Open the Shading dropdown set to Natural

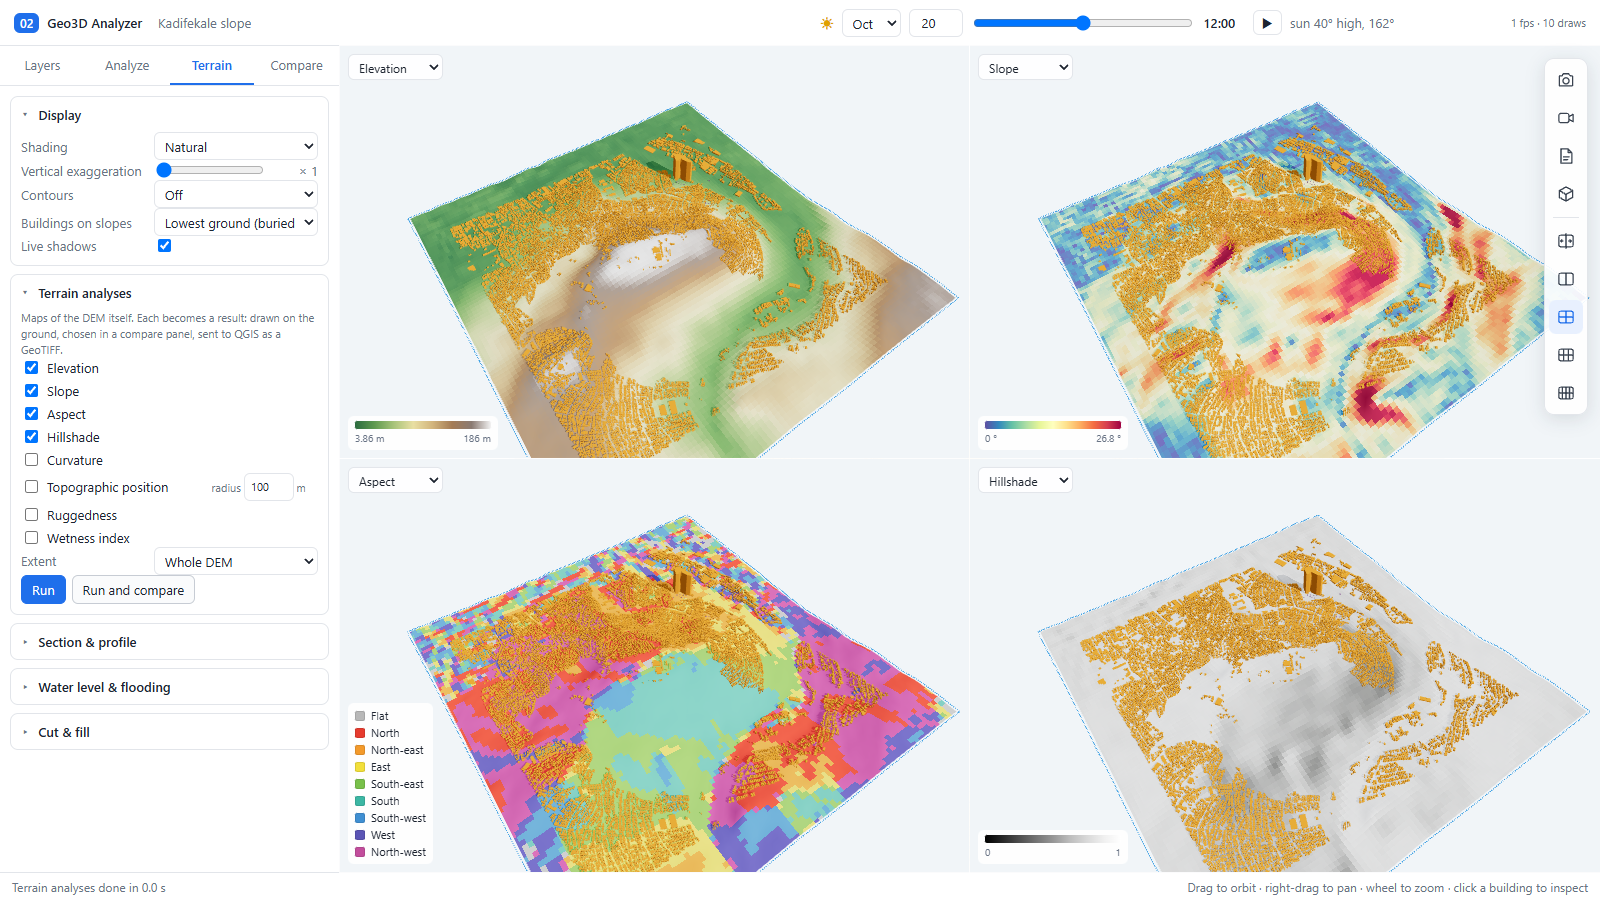coord(236,146)
